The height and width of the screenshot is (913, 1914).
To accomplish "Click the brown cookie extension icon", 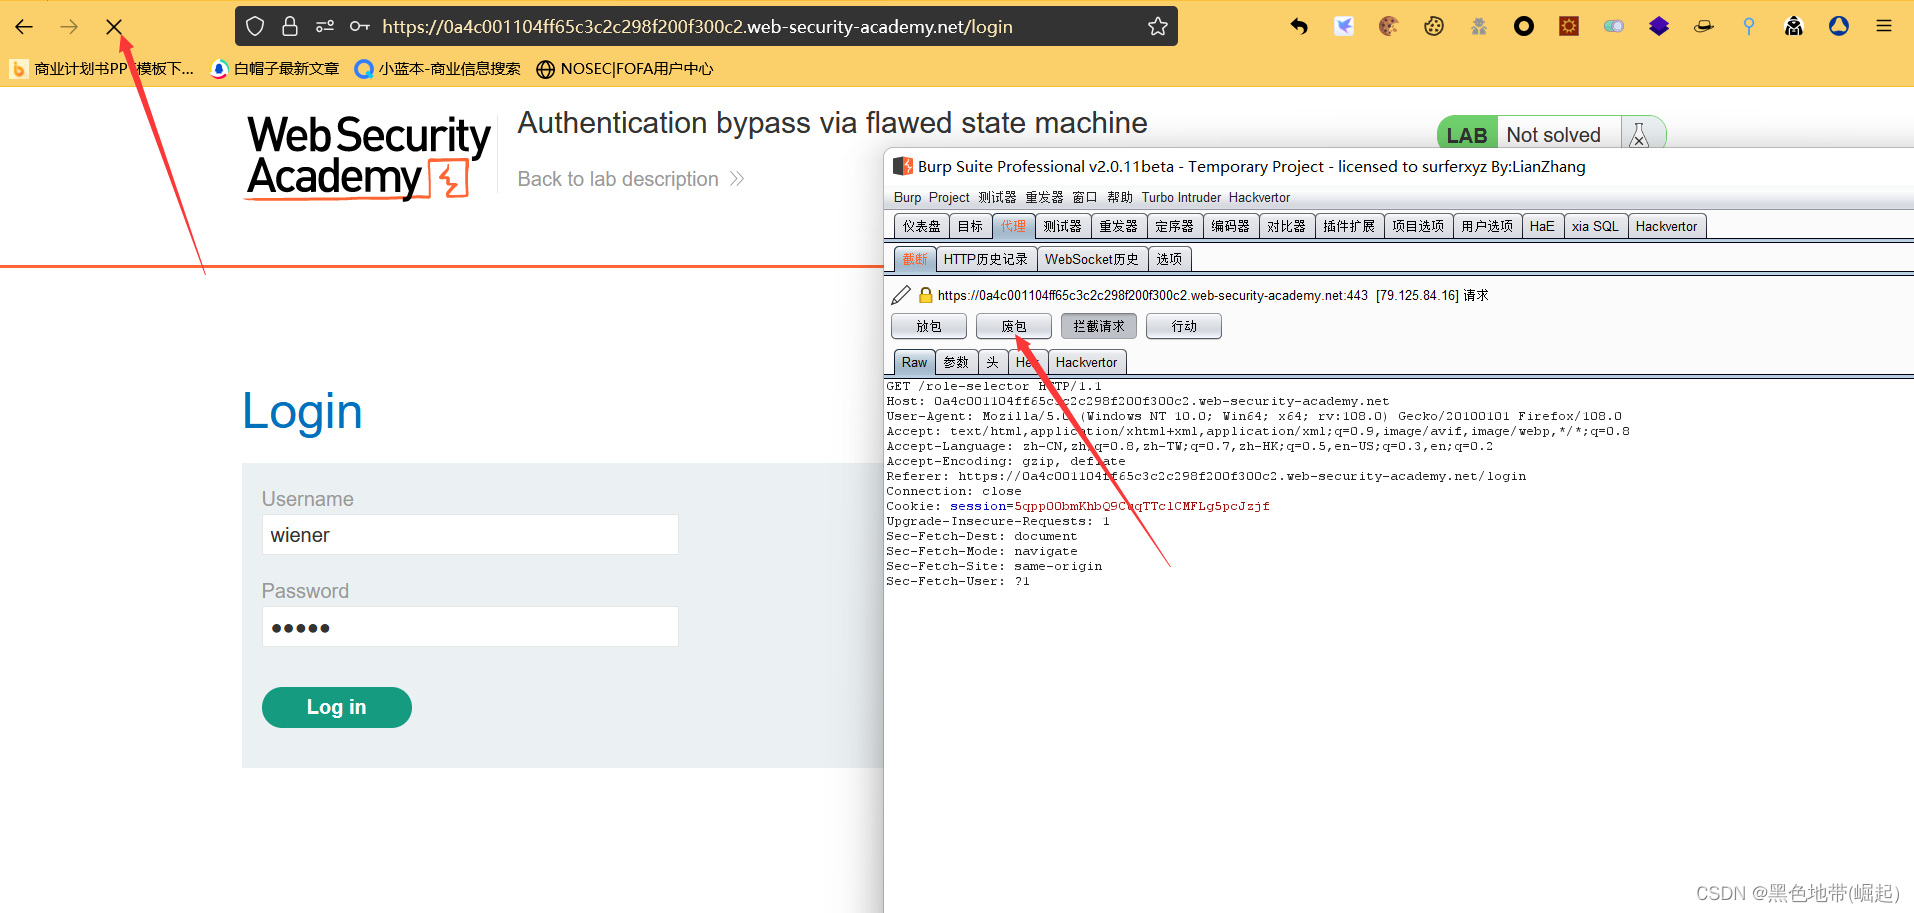I will (x=1389, y=26).
